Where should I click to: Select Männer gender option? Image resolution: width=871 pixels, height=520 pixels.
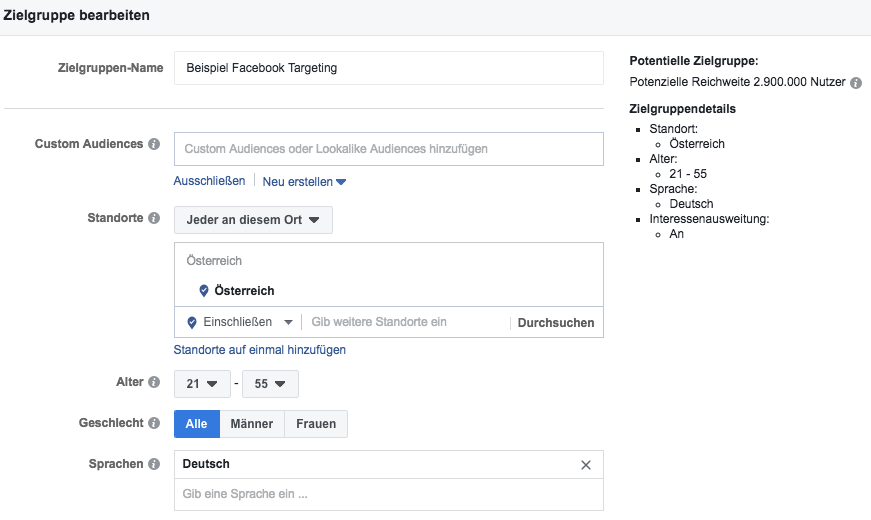[x=251, y=424]
